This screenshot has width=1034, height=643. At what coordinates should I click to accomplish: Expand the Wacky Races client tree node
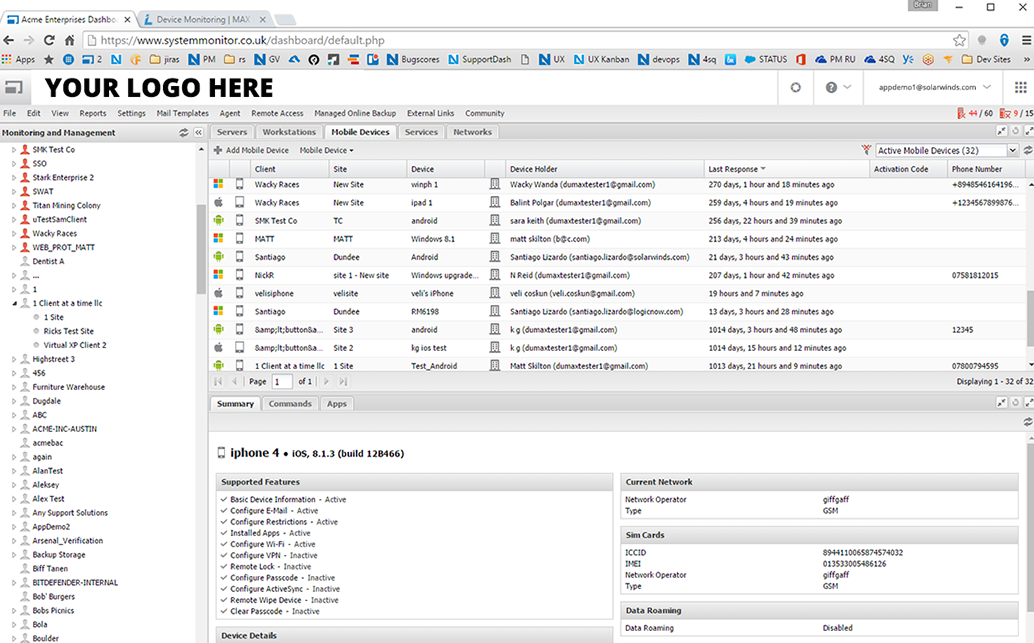coord(14,233)
